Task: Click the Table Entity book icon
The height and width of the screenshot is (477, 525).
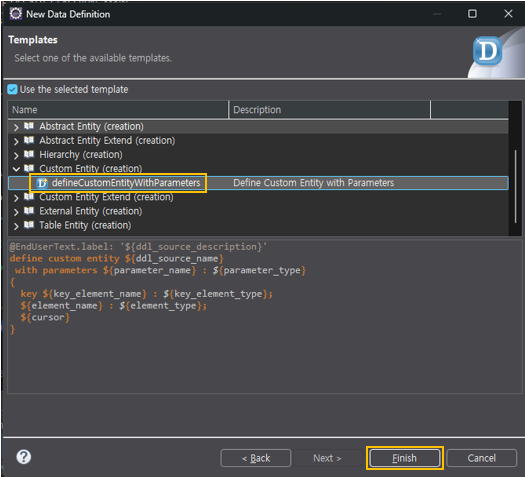Action: click(x=29, y=225)
